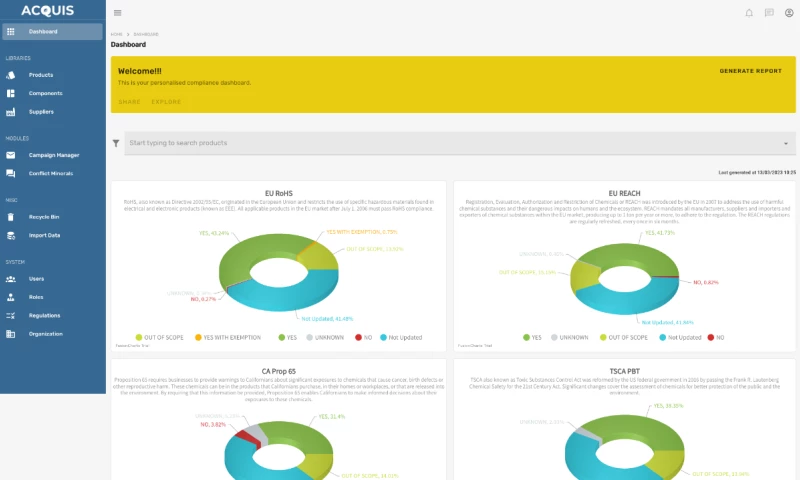Click the filter funnel icon

coord(116,143)
